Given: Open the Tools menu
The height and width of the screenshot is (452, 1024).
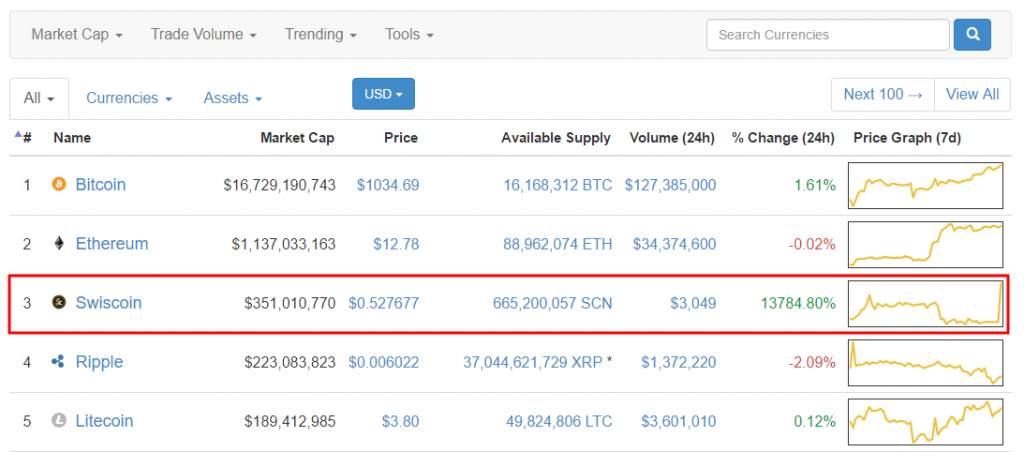Looking at the screenshot, I should (x=409, y=35).
